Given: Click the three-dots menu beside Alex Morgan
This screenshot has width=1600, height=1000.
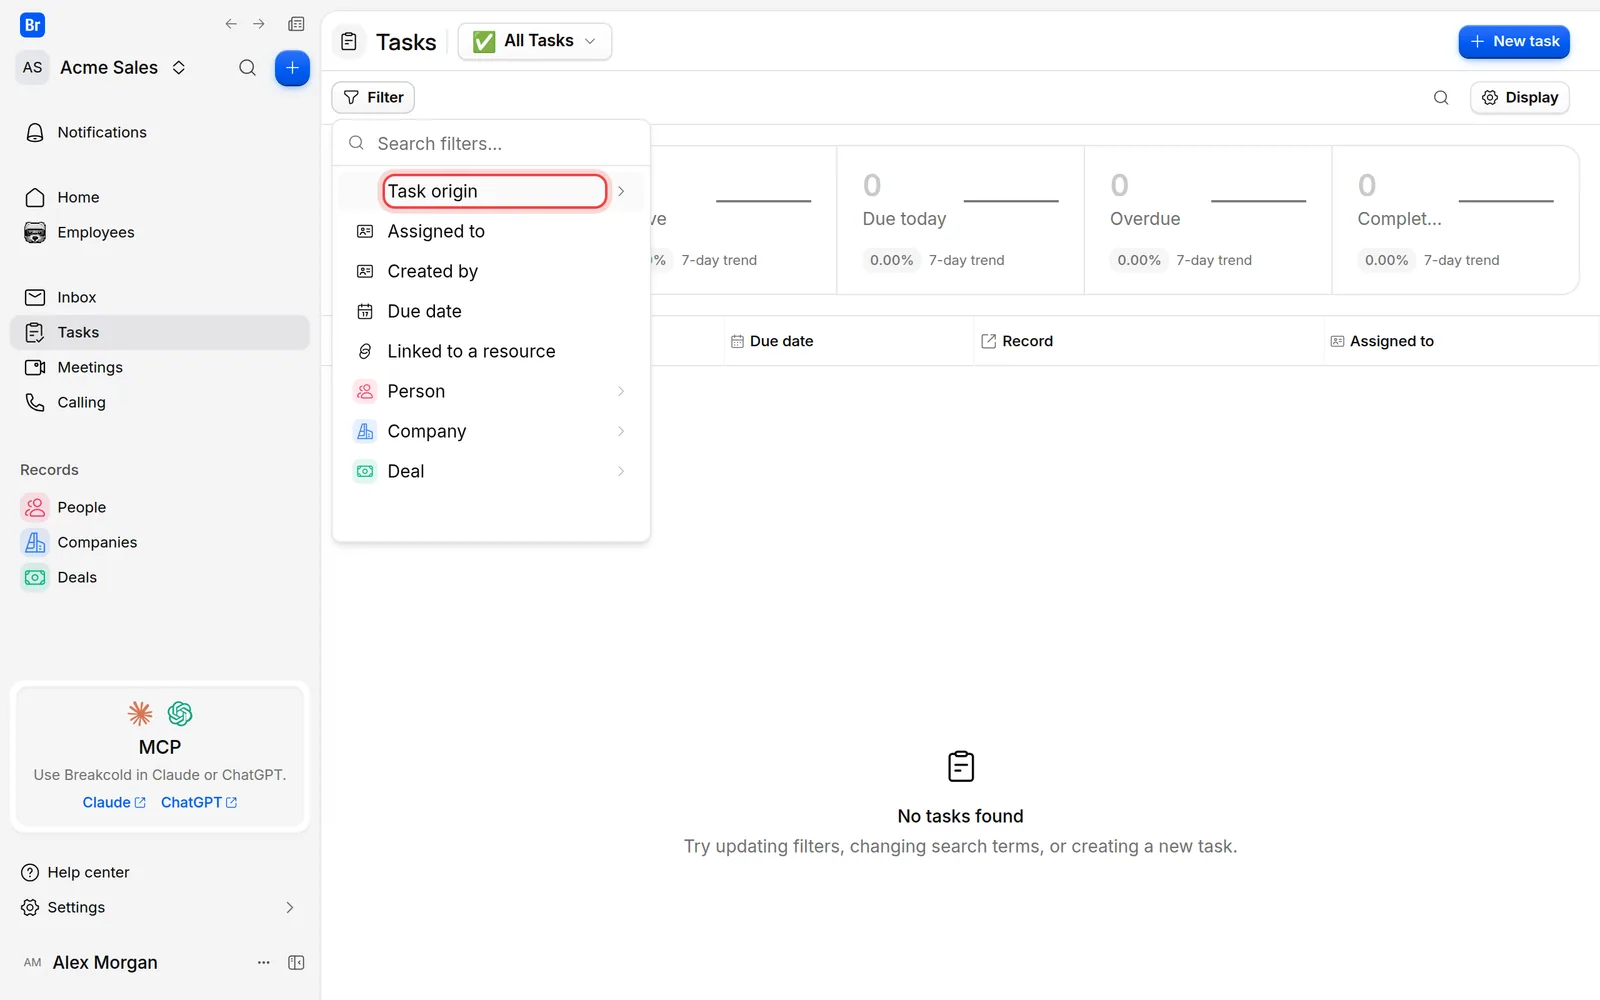Looking at the screenshot, I should tap(264, 962).
